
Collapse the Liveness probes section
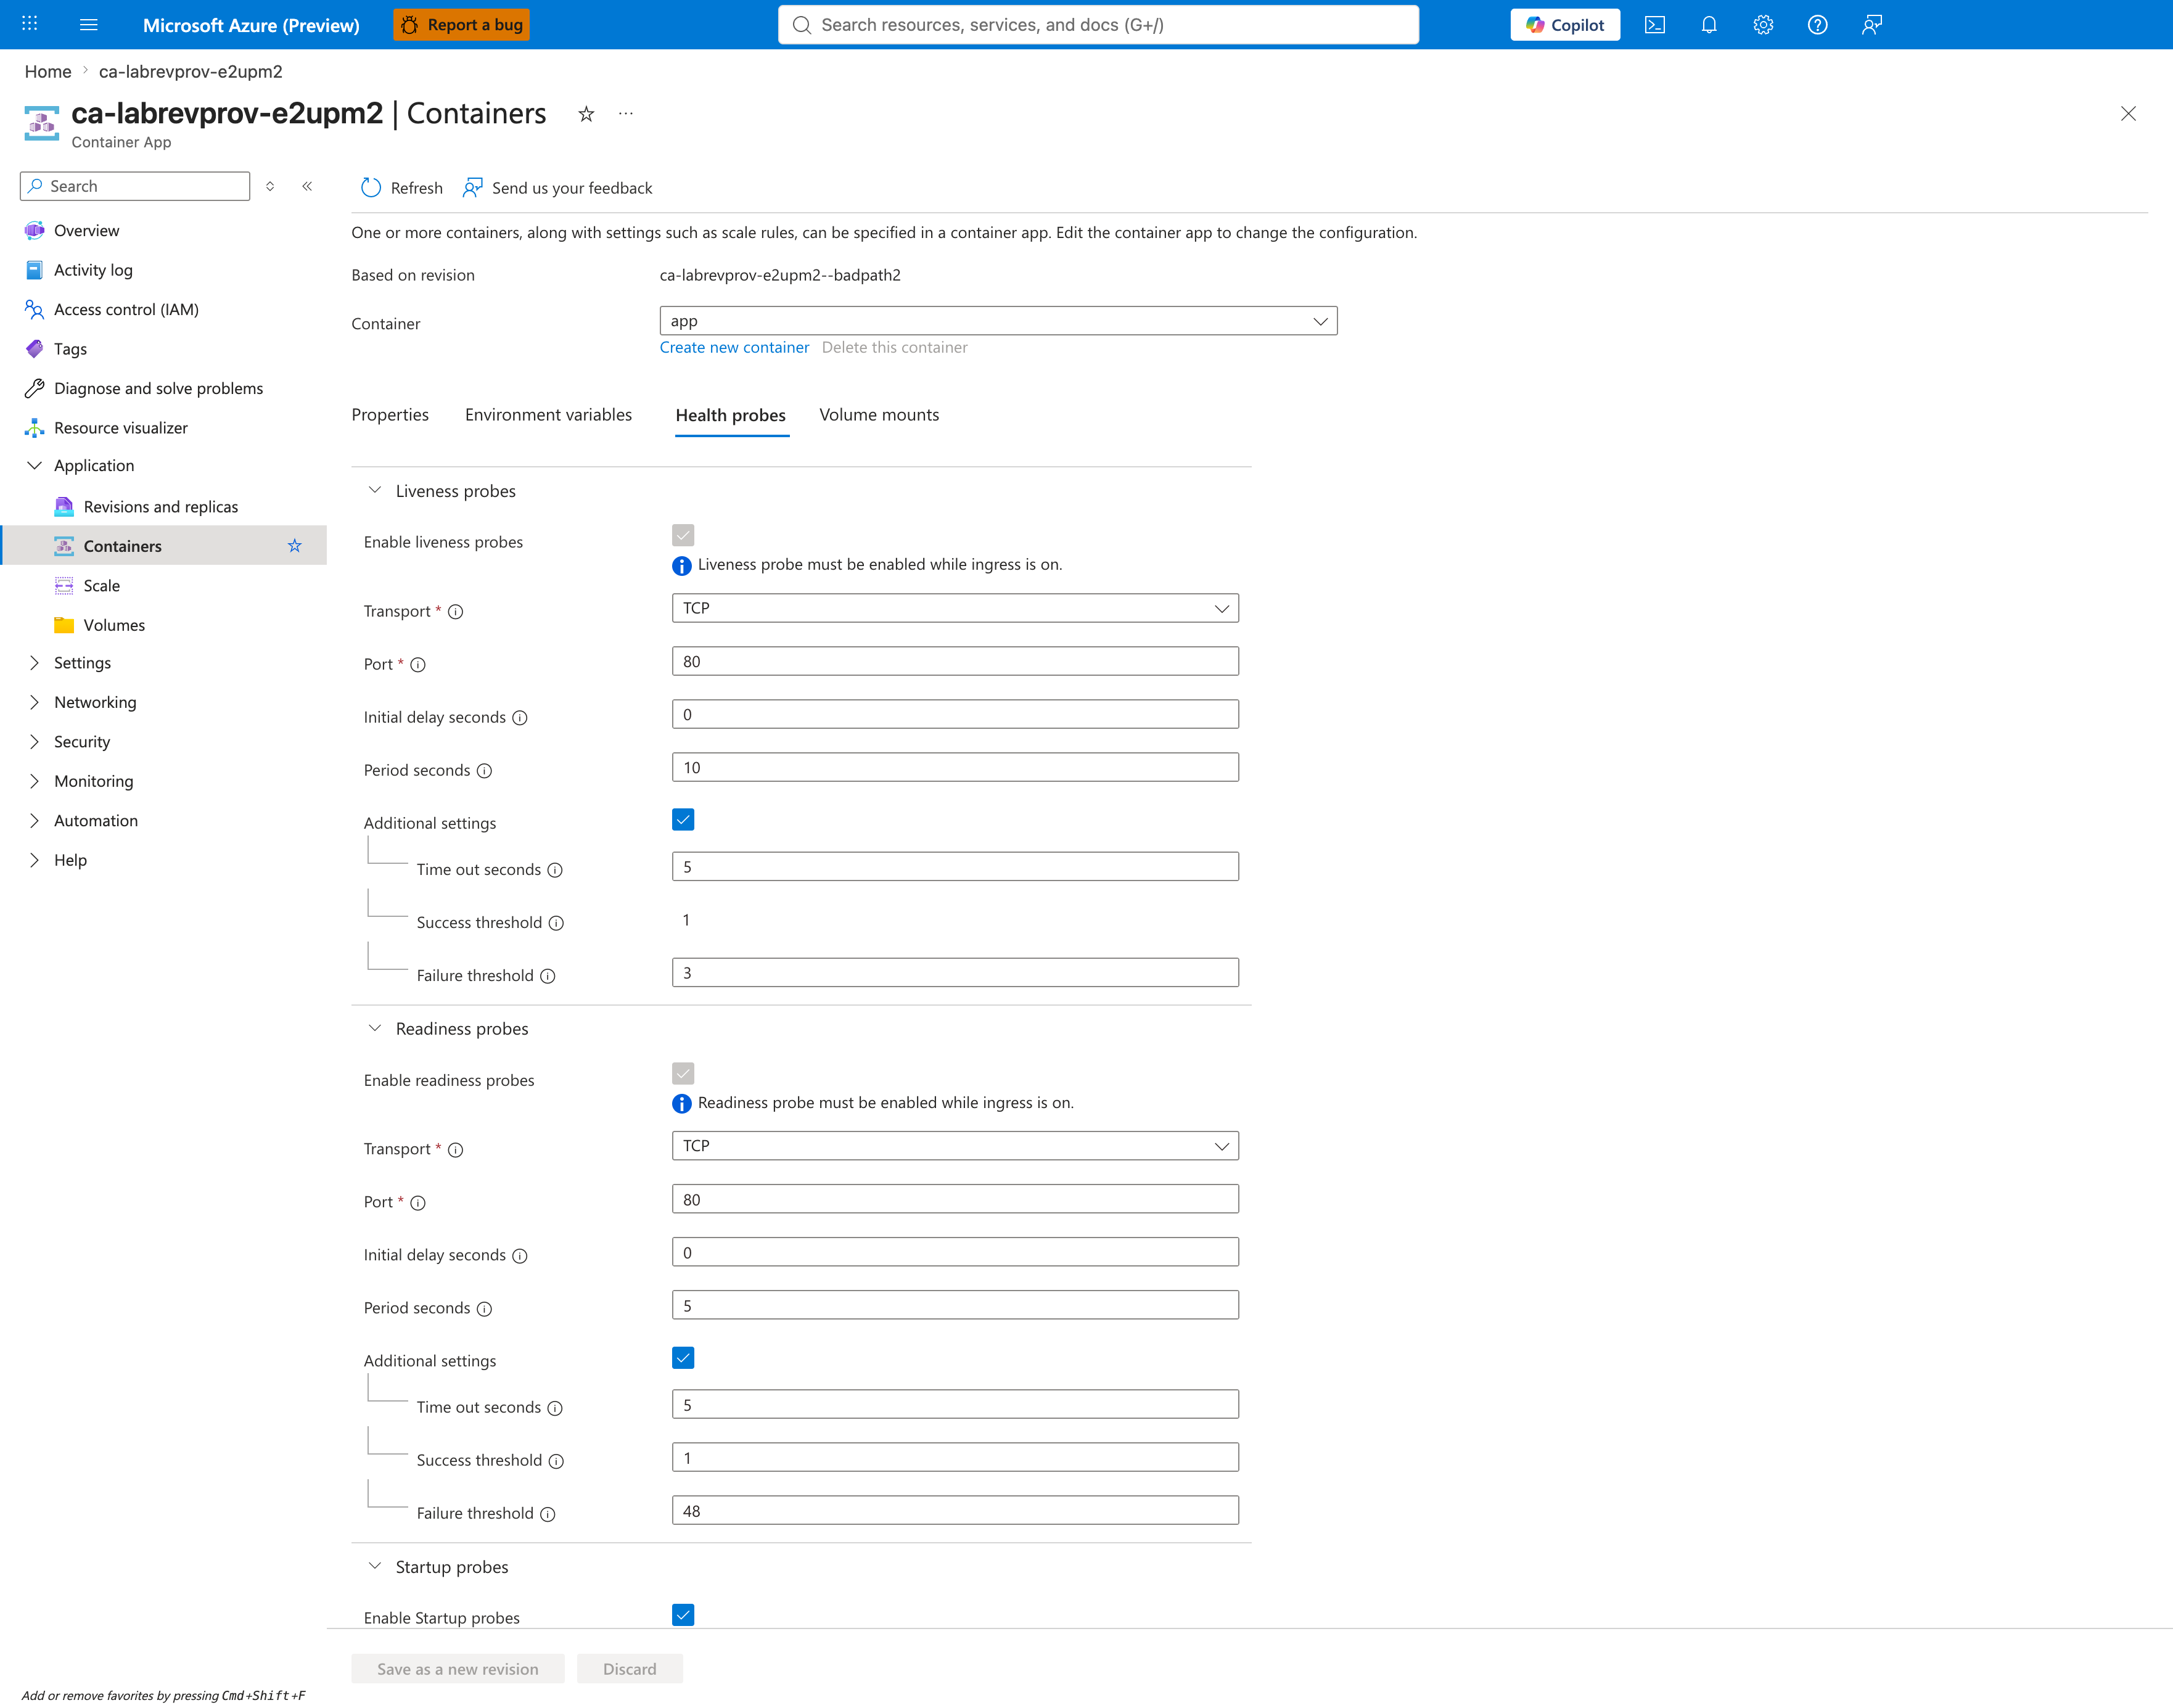tap(375, 490)
